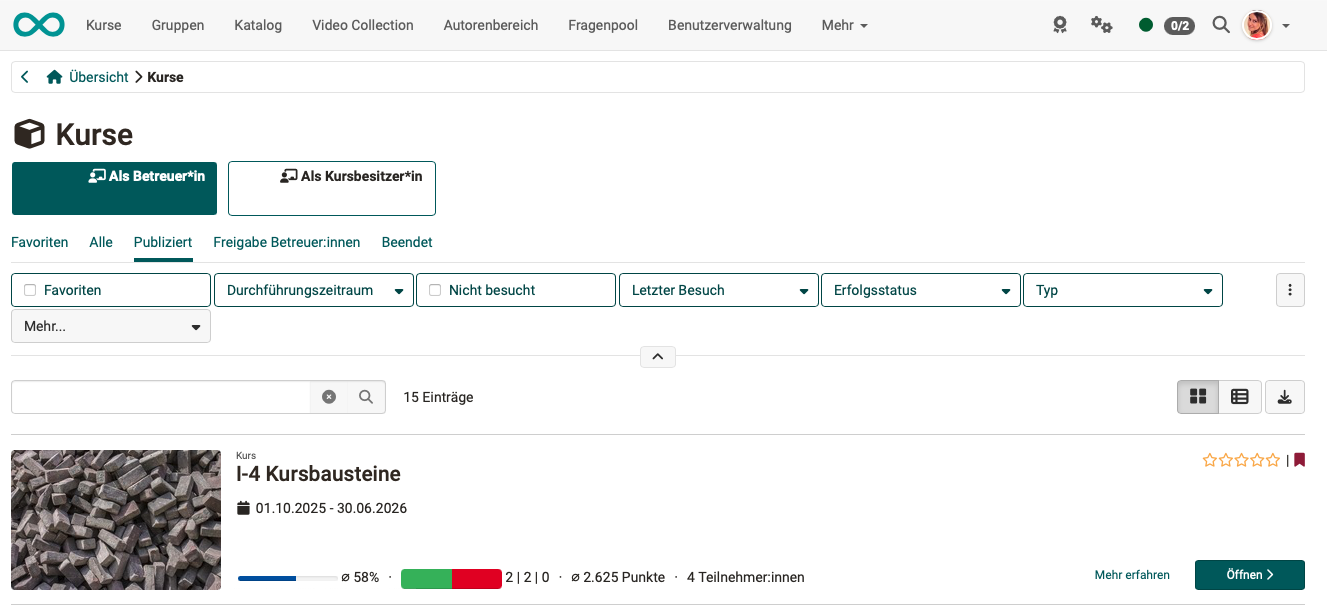This screenshot has width=1327, height=616.
Task: Switch to table list view icon
Action: pyautogui.click(x=1239, y=397)
